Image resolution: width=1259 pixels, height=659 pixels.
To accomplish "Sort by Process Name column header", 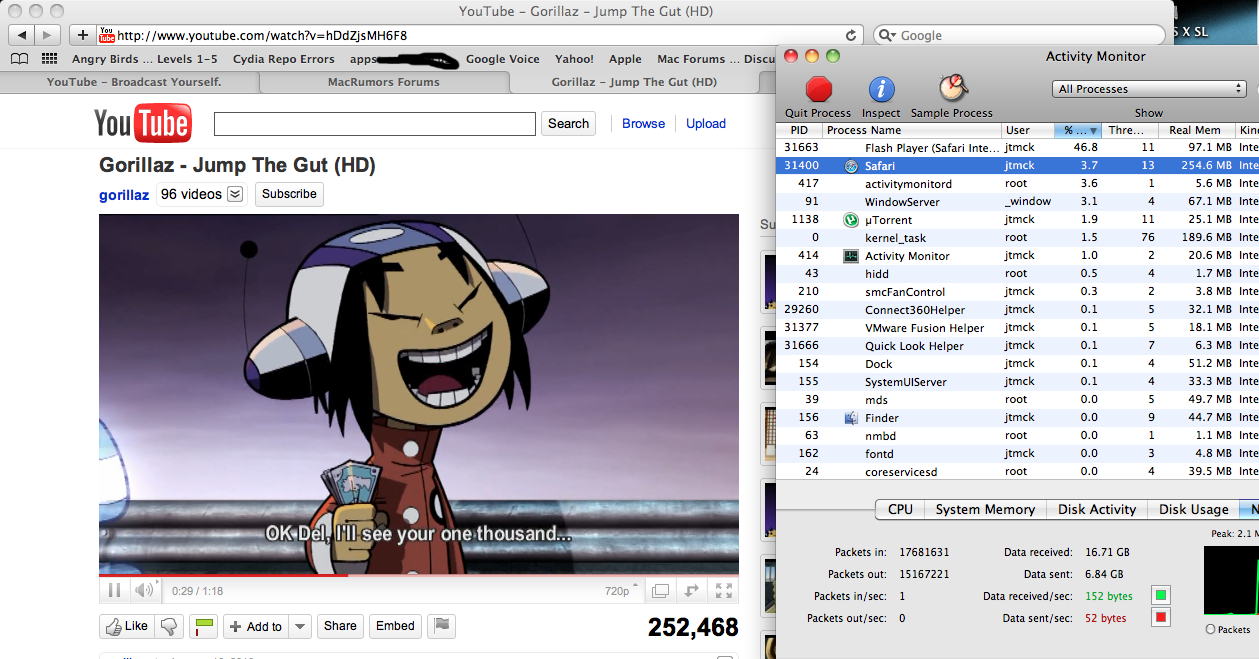I will (x=912, y=130).
